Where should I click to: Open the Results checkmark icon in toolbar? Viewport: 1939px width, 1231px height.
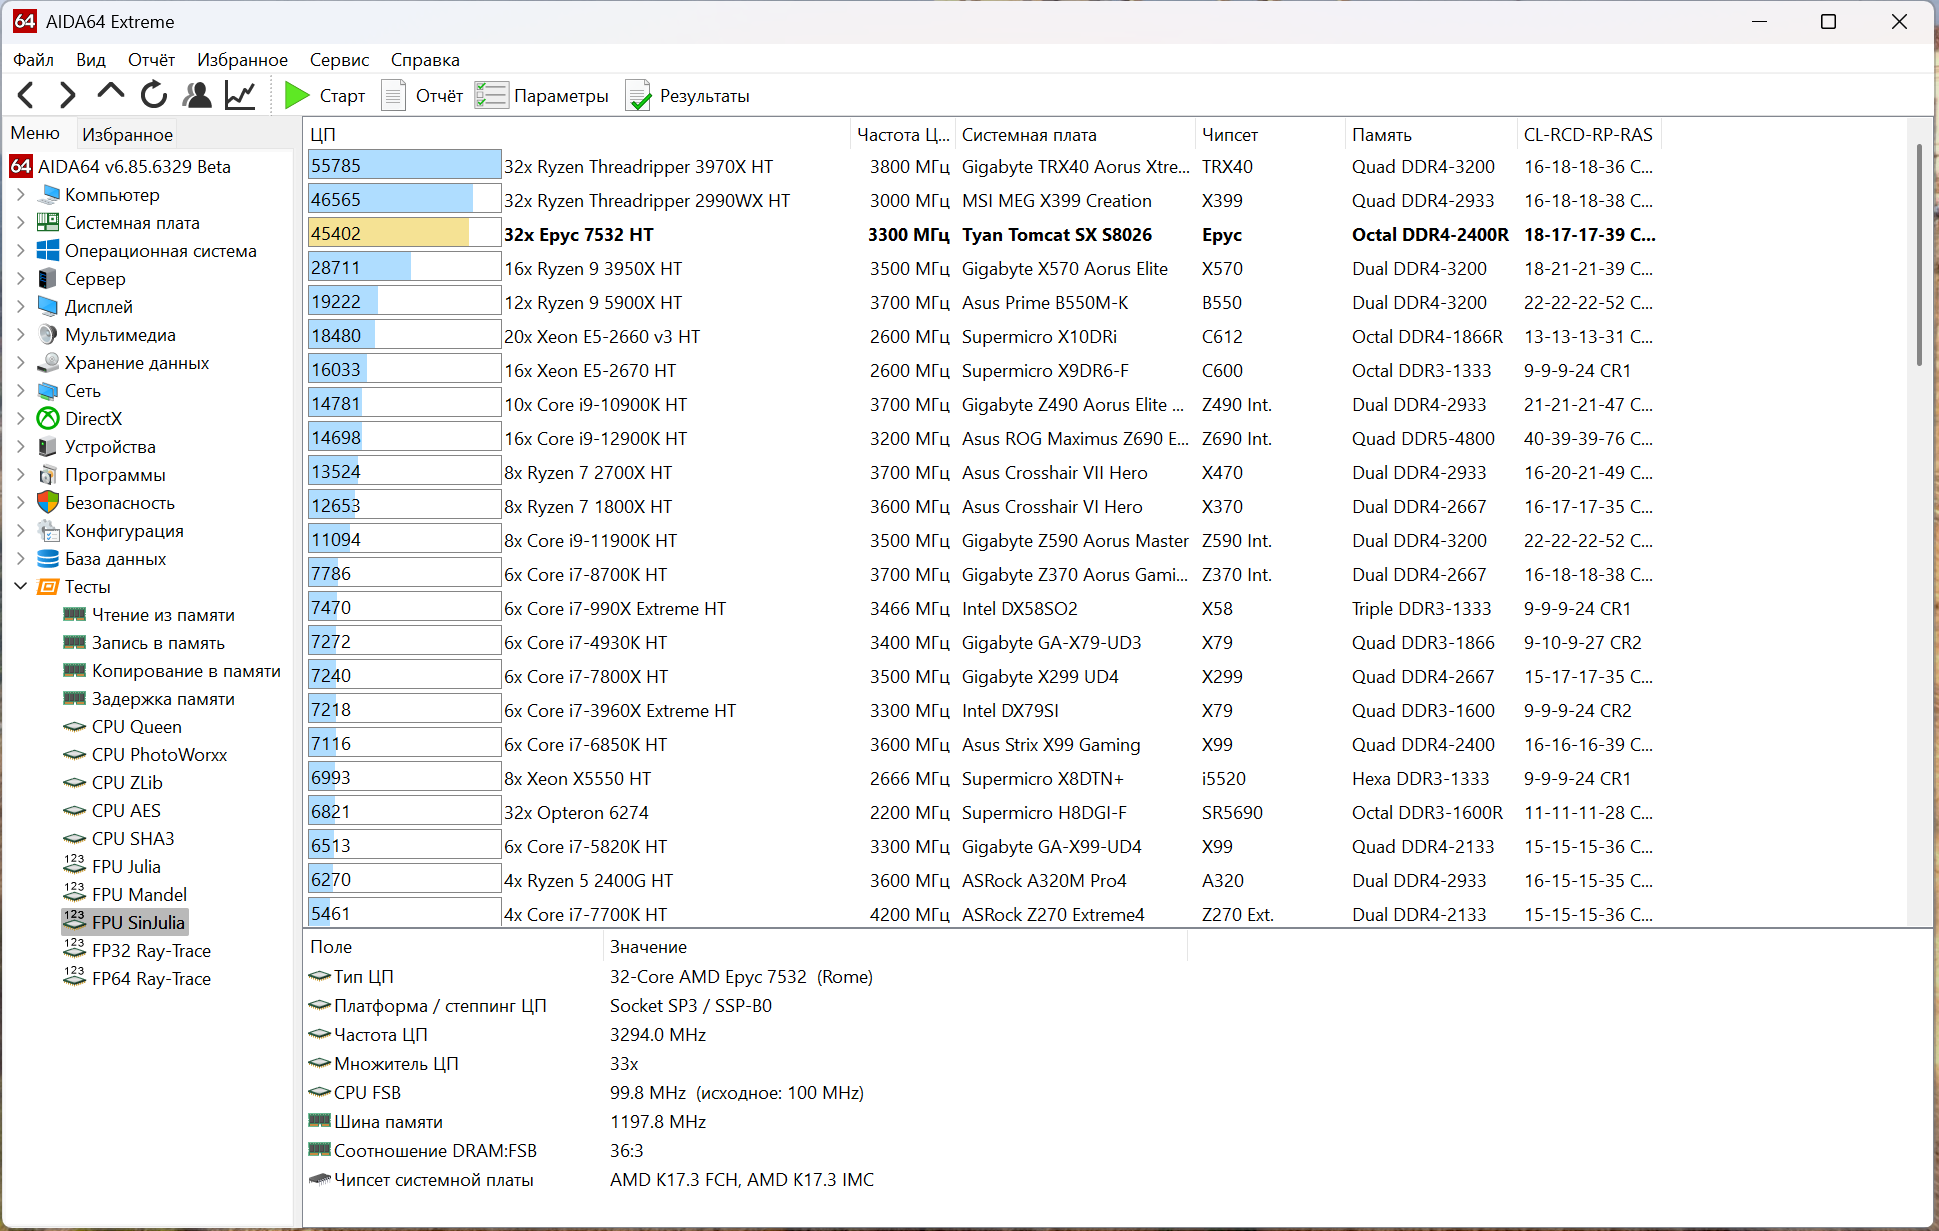[x=638, y=95]
